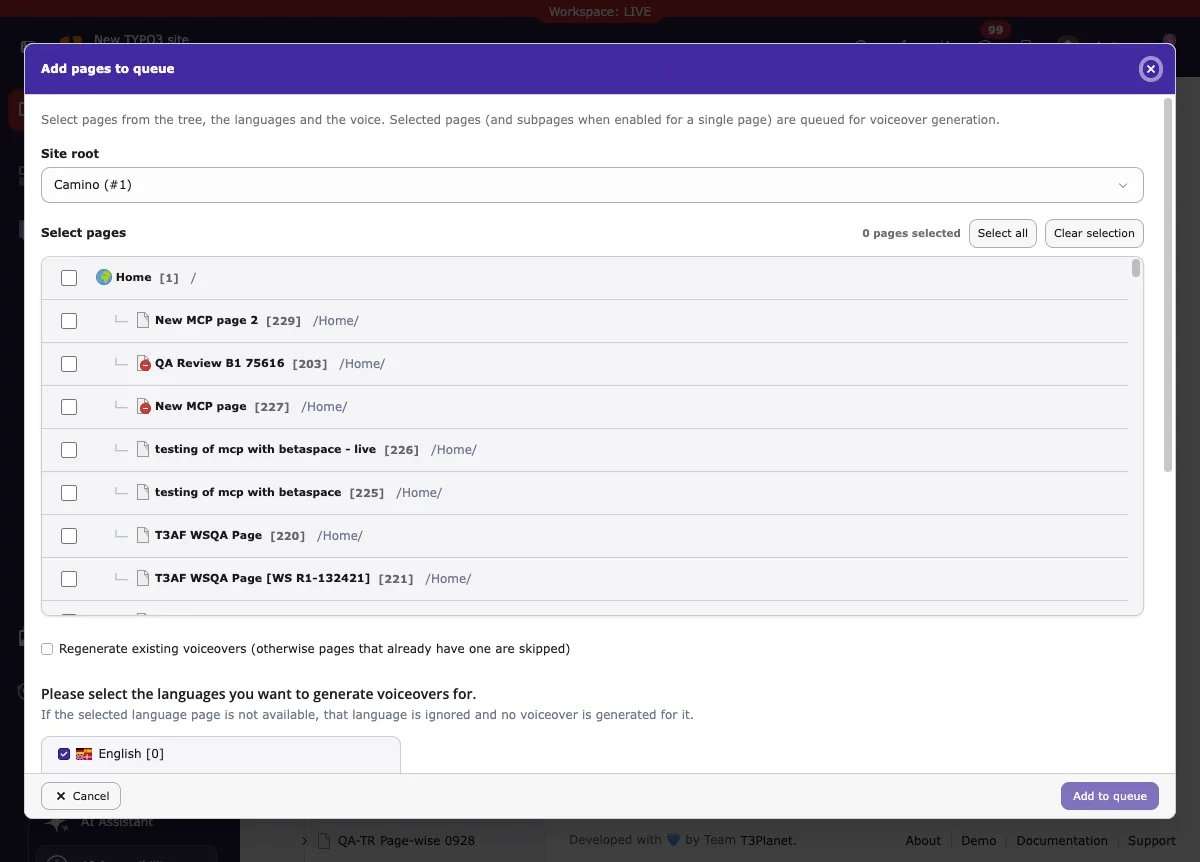This screenshot has width=1200, height=862.
Task: Click QA-TR Page-wise 0928 in background tree
Action: (x=406, y=841)
